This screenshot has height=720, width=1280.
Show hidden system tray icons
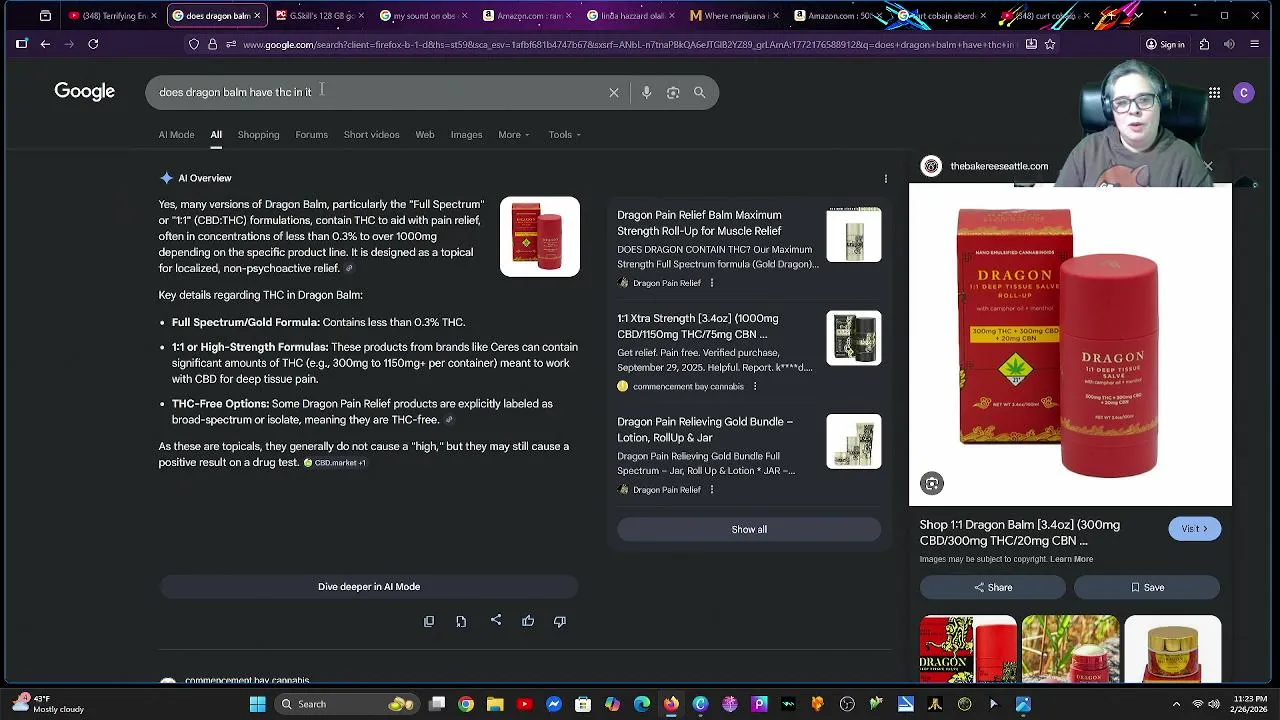(1176, 704)
